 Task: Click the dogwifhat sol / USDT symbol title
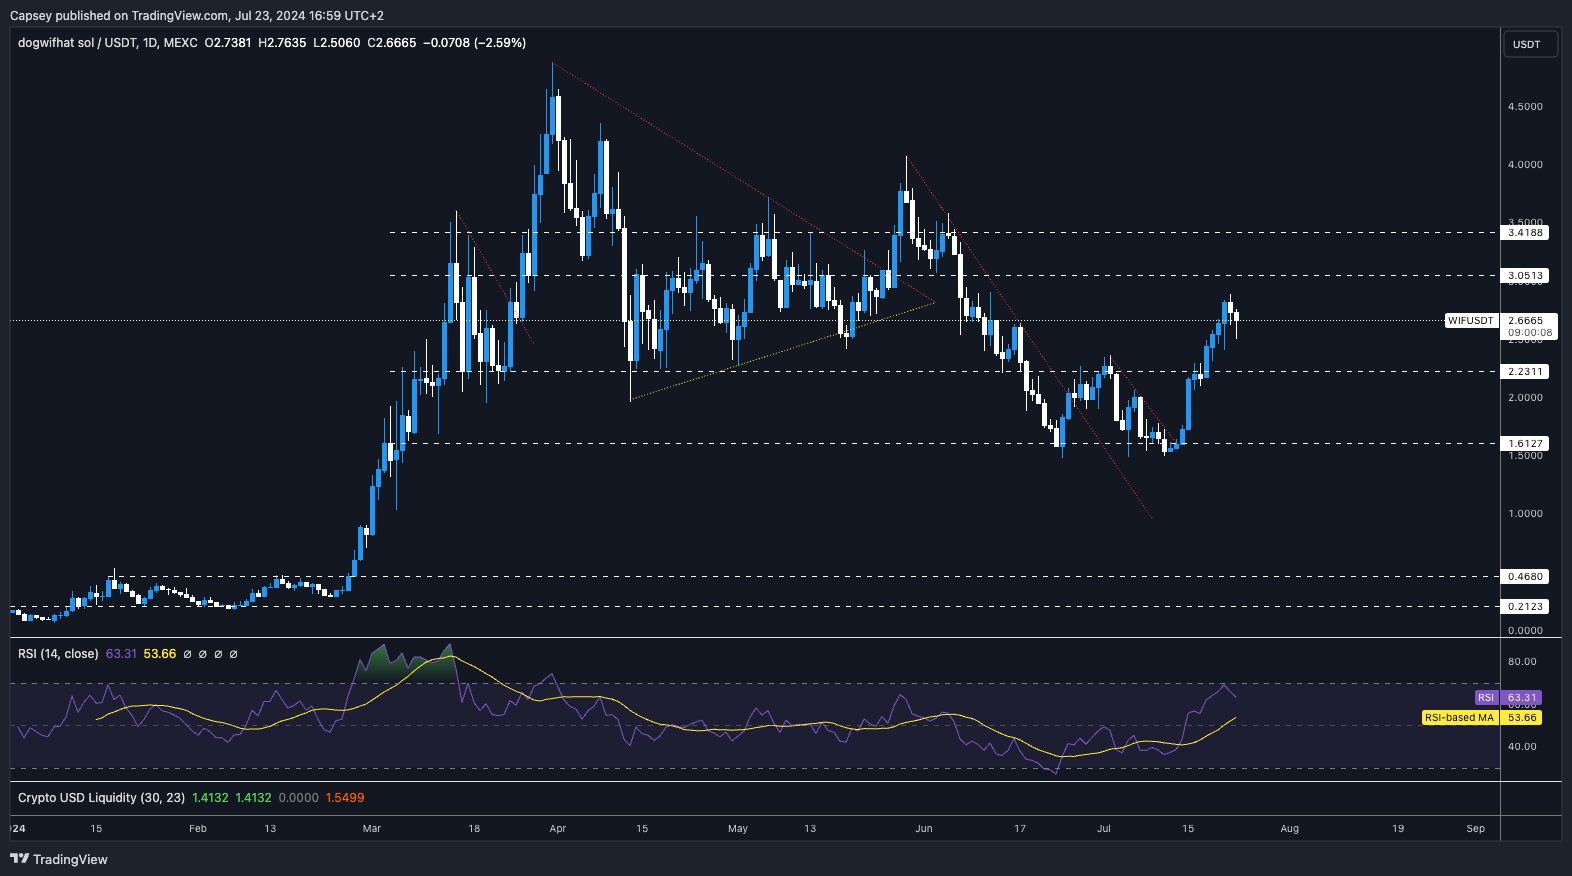(76, 43)
